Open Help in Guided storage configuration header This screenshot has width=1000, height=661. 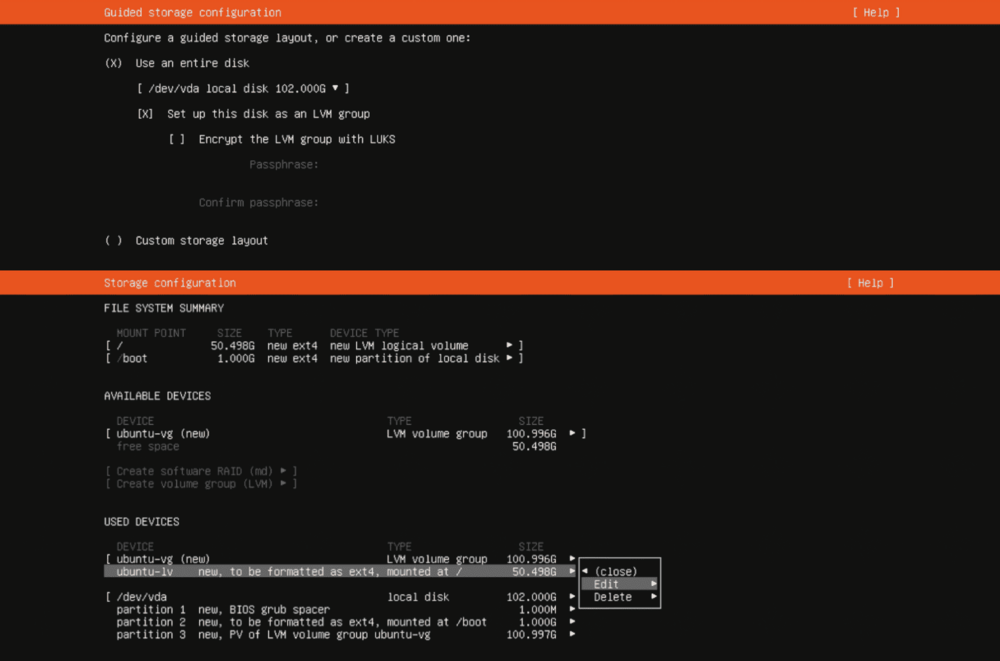click(875, 12)
